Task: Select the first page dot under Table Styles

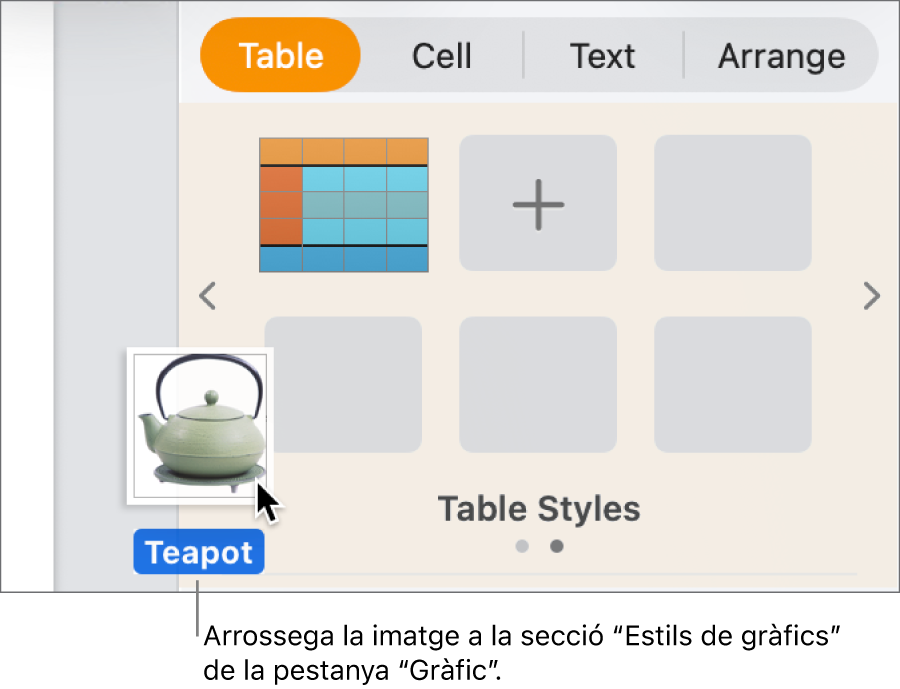Action: 521,546
